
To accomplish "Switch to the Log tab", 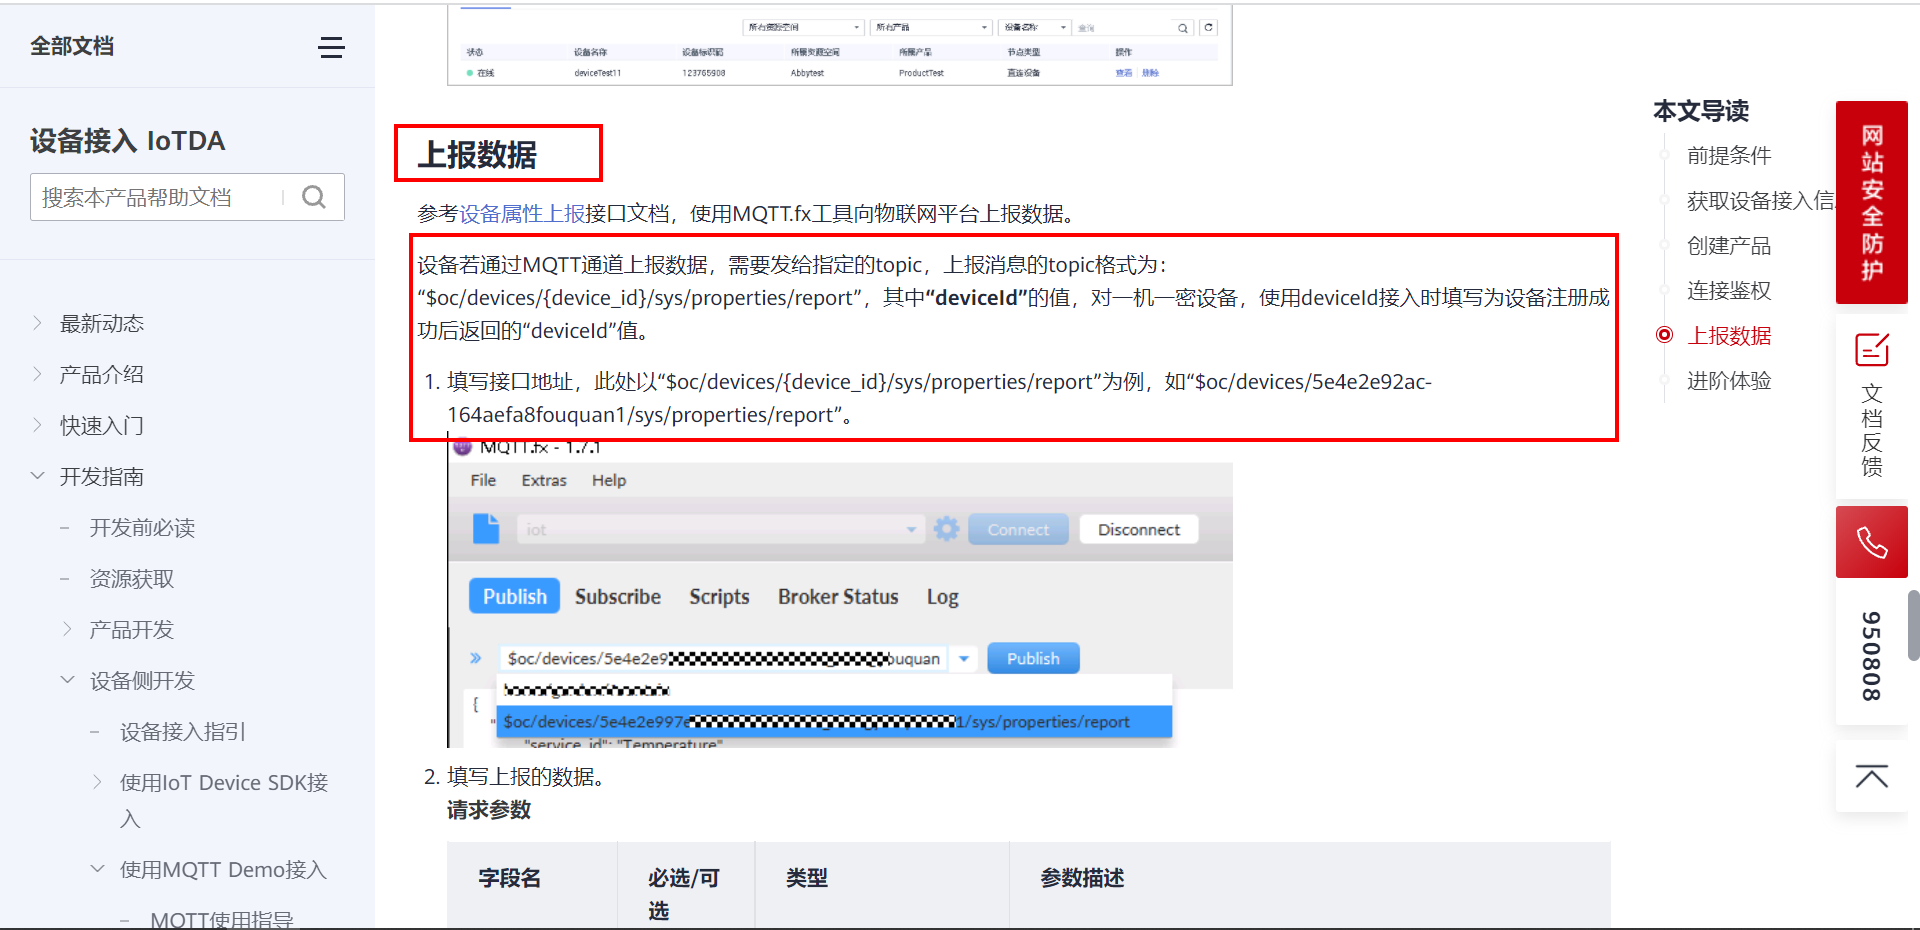I will point(942,596).
